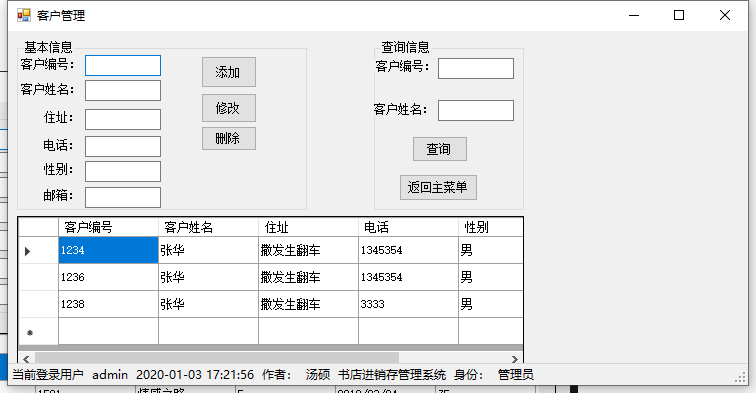The width and height of the screenshot is (756, 393).
Task: Click the 客户管理 window app icon
Action: (24, 15)
